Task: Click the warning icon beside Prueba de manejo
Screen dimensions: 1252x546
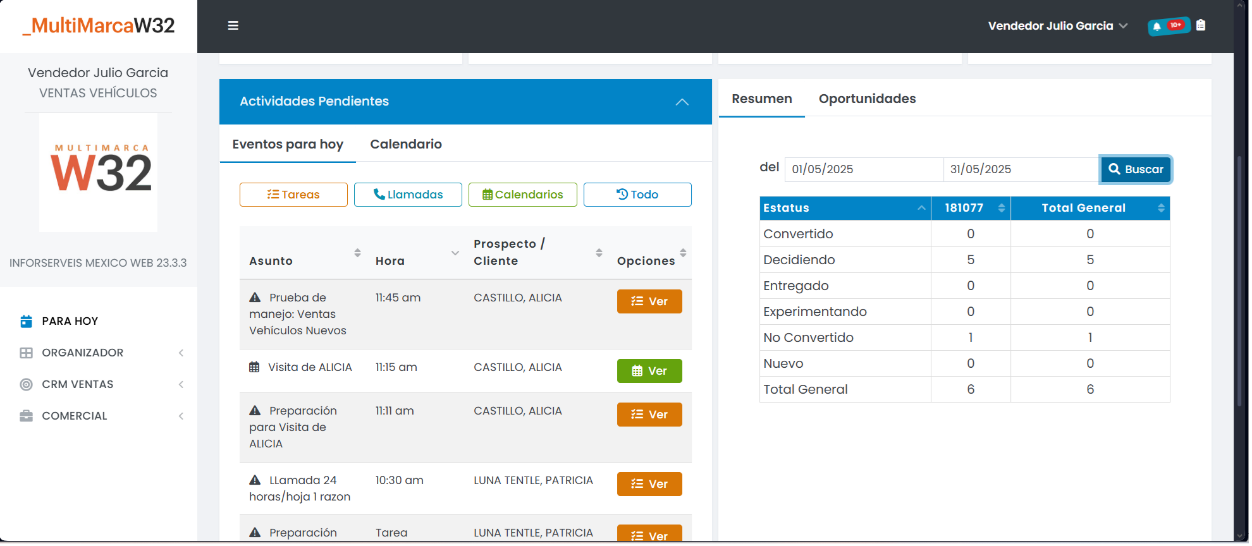Action: point(255,297)
